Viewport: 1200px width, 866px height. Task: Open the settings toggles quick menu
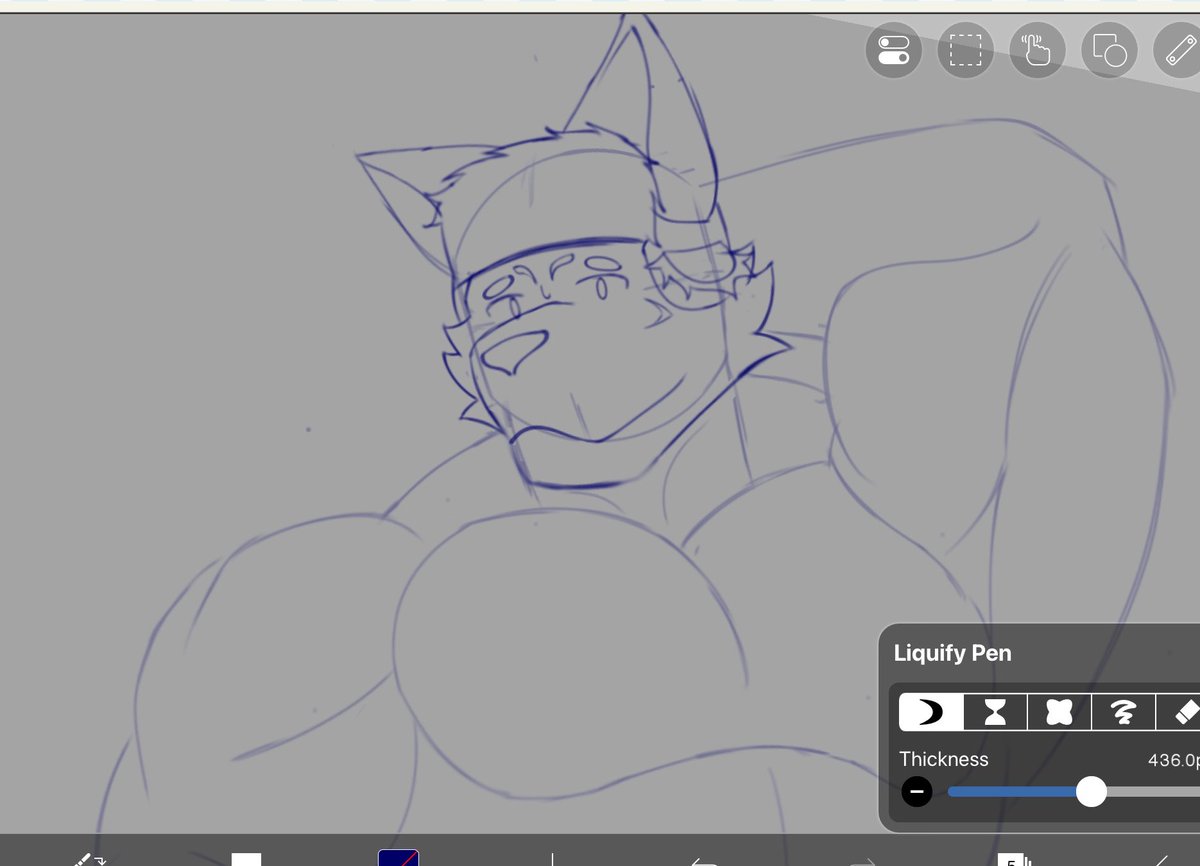(893, 50)
